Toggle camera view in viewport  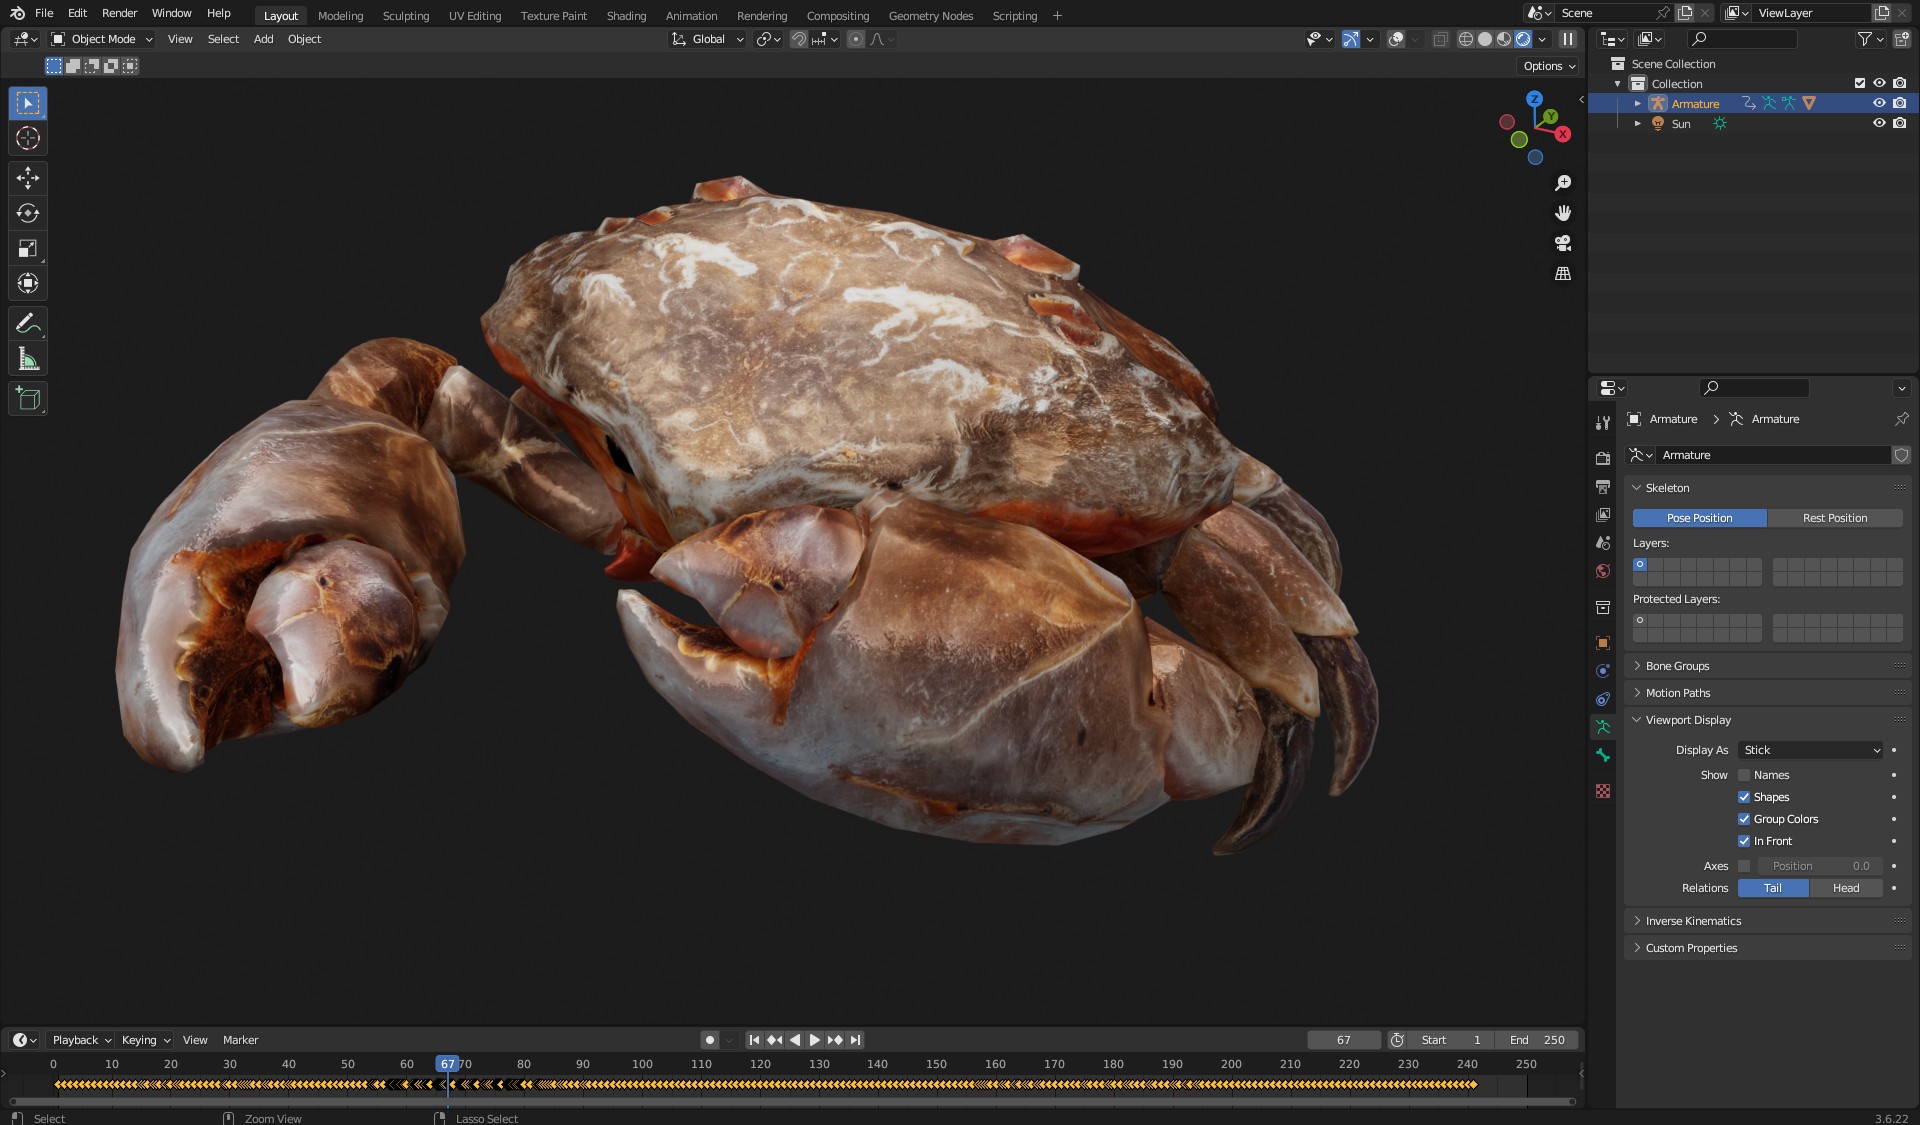point(1563,243)
